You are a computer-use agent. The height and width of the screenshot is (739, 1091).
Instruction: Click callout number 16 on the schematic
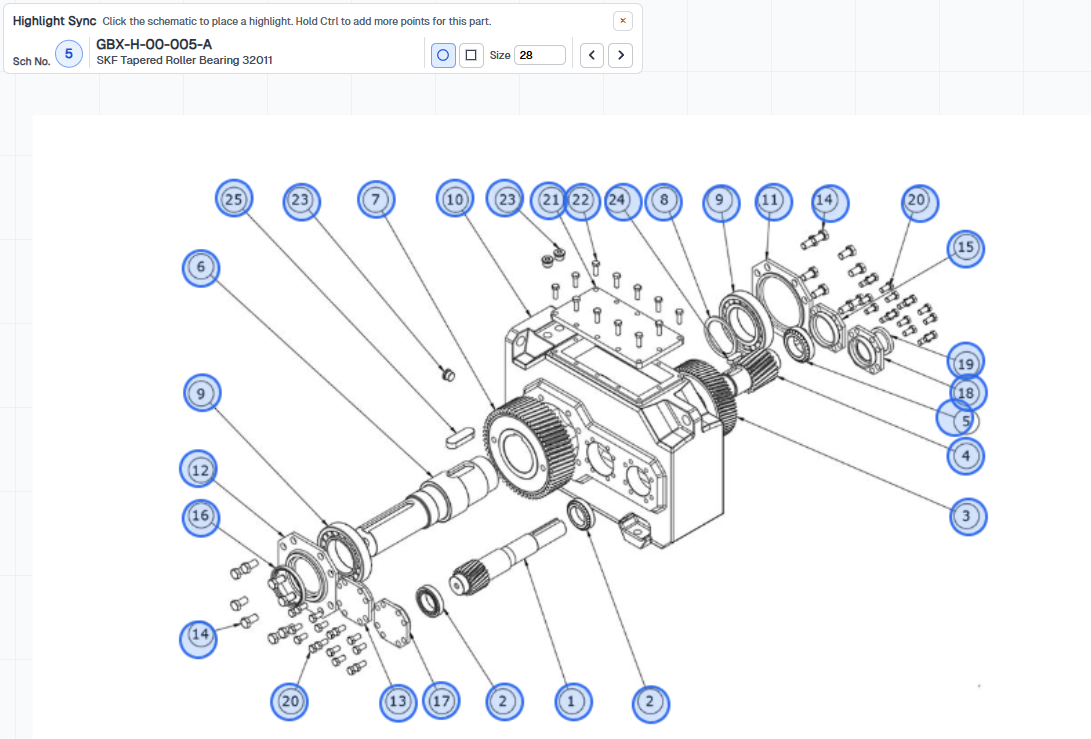(201, 518)
